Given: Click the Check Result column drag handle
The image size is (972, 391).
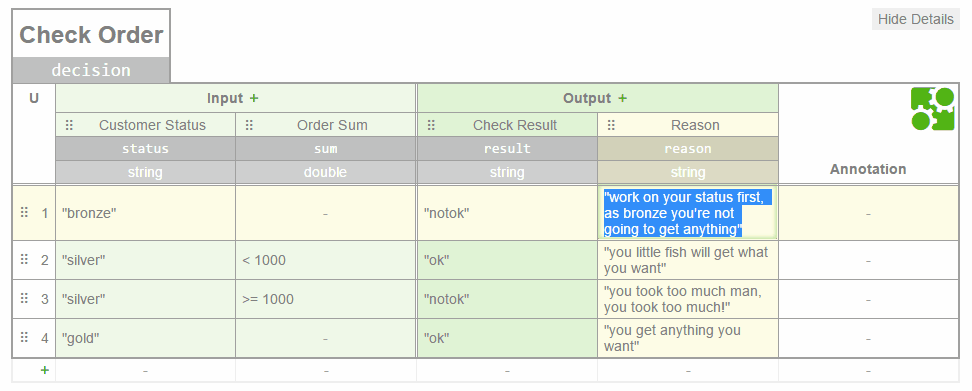Looking at the screenshot, I should point(431,125).
